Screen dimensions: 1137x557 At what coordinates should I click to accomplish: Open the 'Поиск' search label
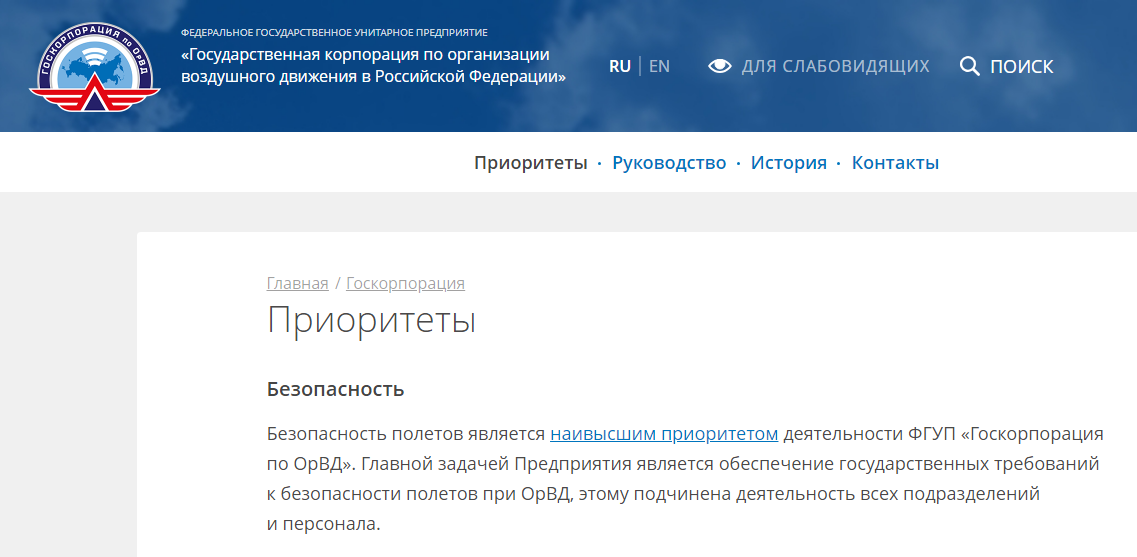tap(1022, 67)
